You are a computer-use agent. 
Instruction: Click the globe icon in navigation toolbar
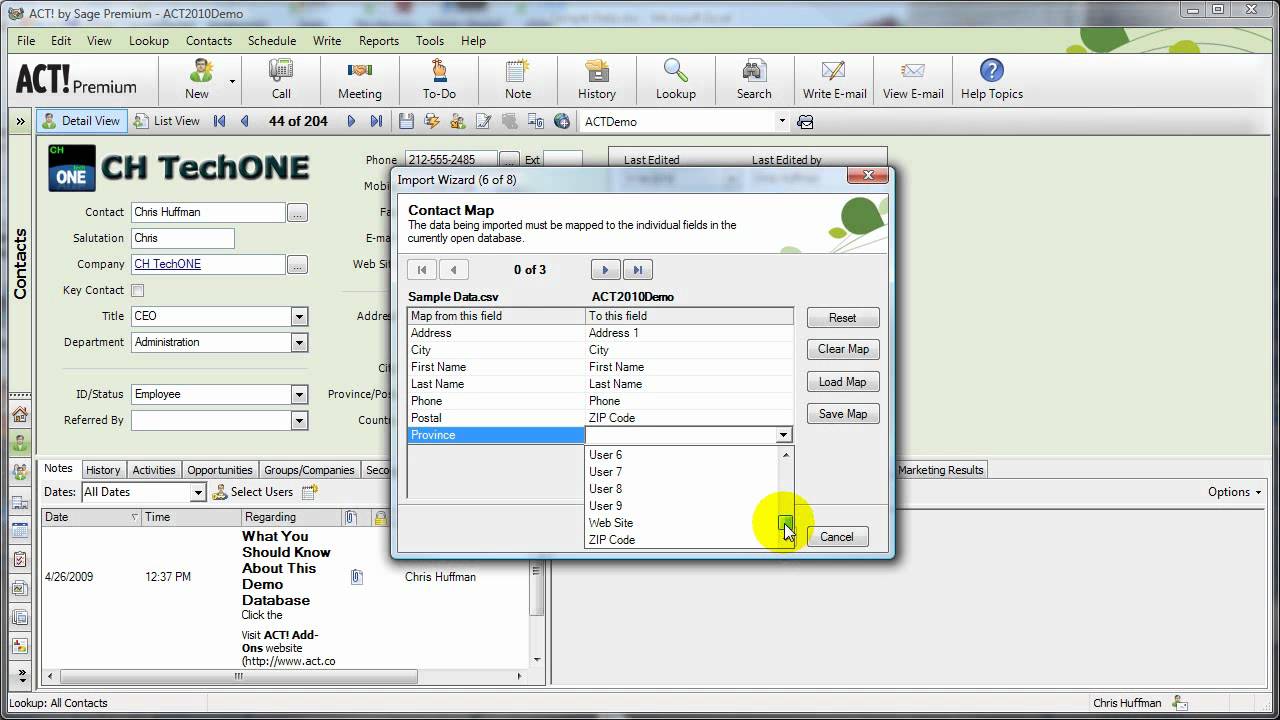click(x=562, y=121)
